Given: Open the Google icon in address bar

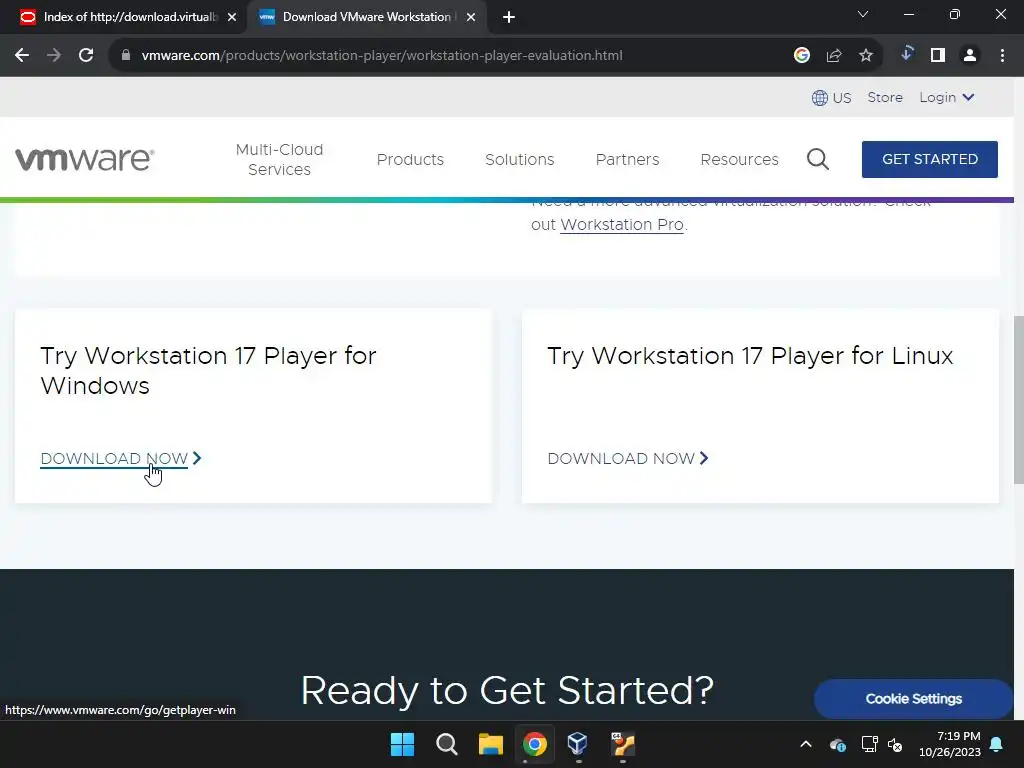Looking at the screenshot, I should click(802, 56).
